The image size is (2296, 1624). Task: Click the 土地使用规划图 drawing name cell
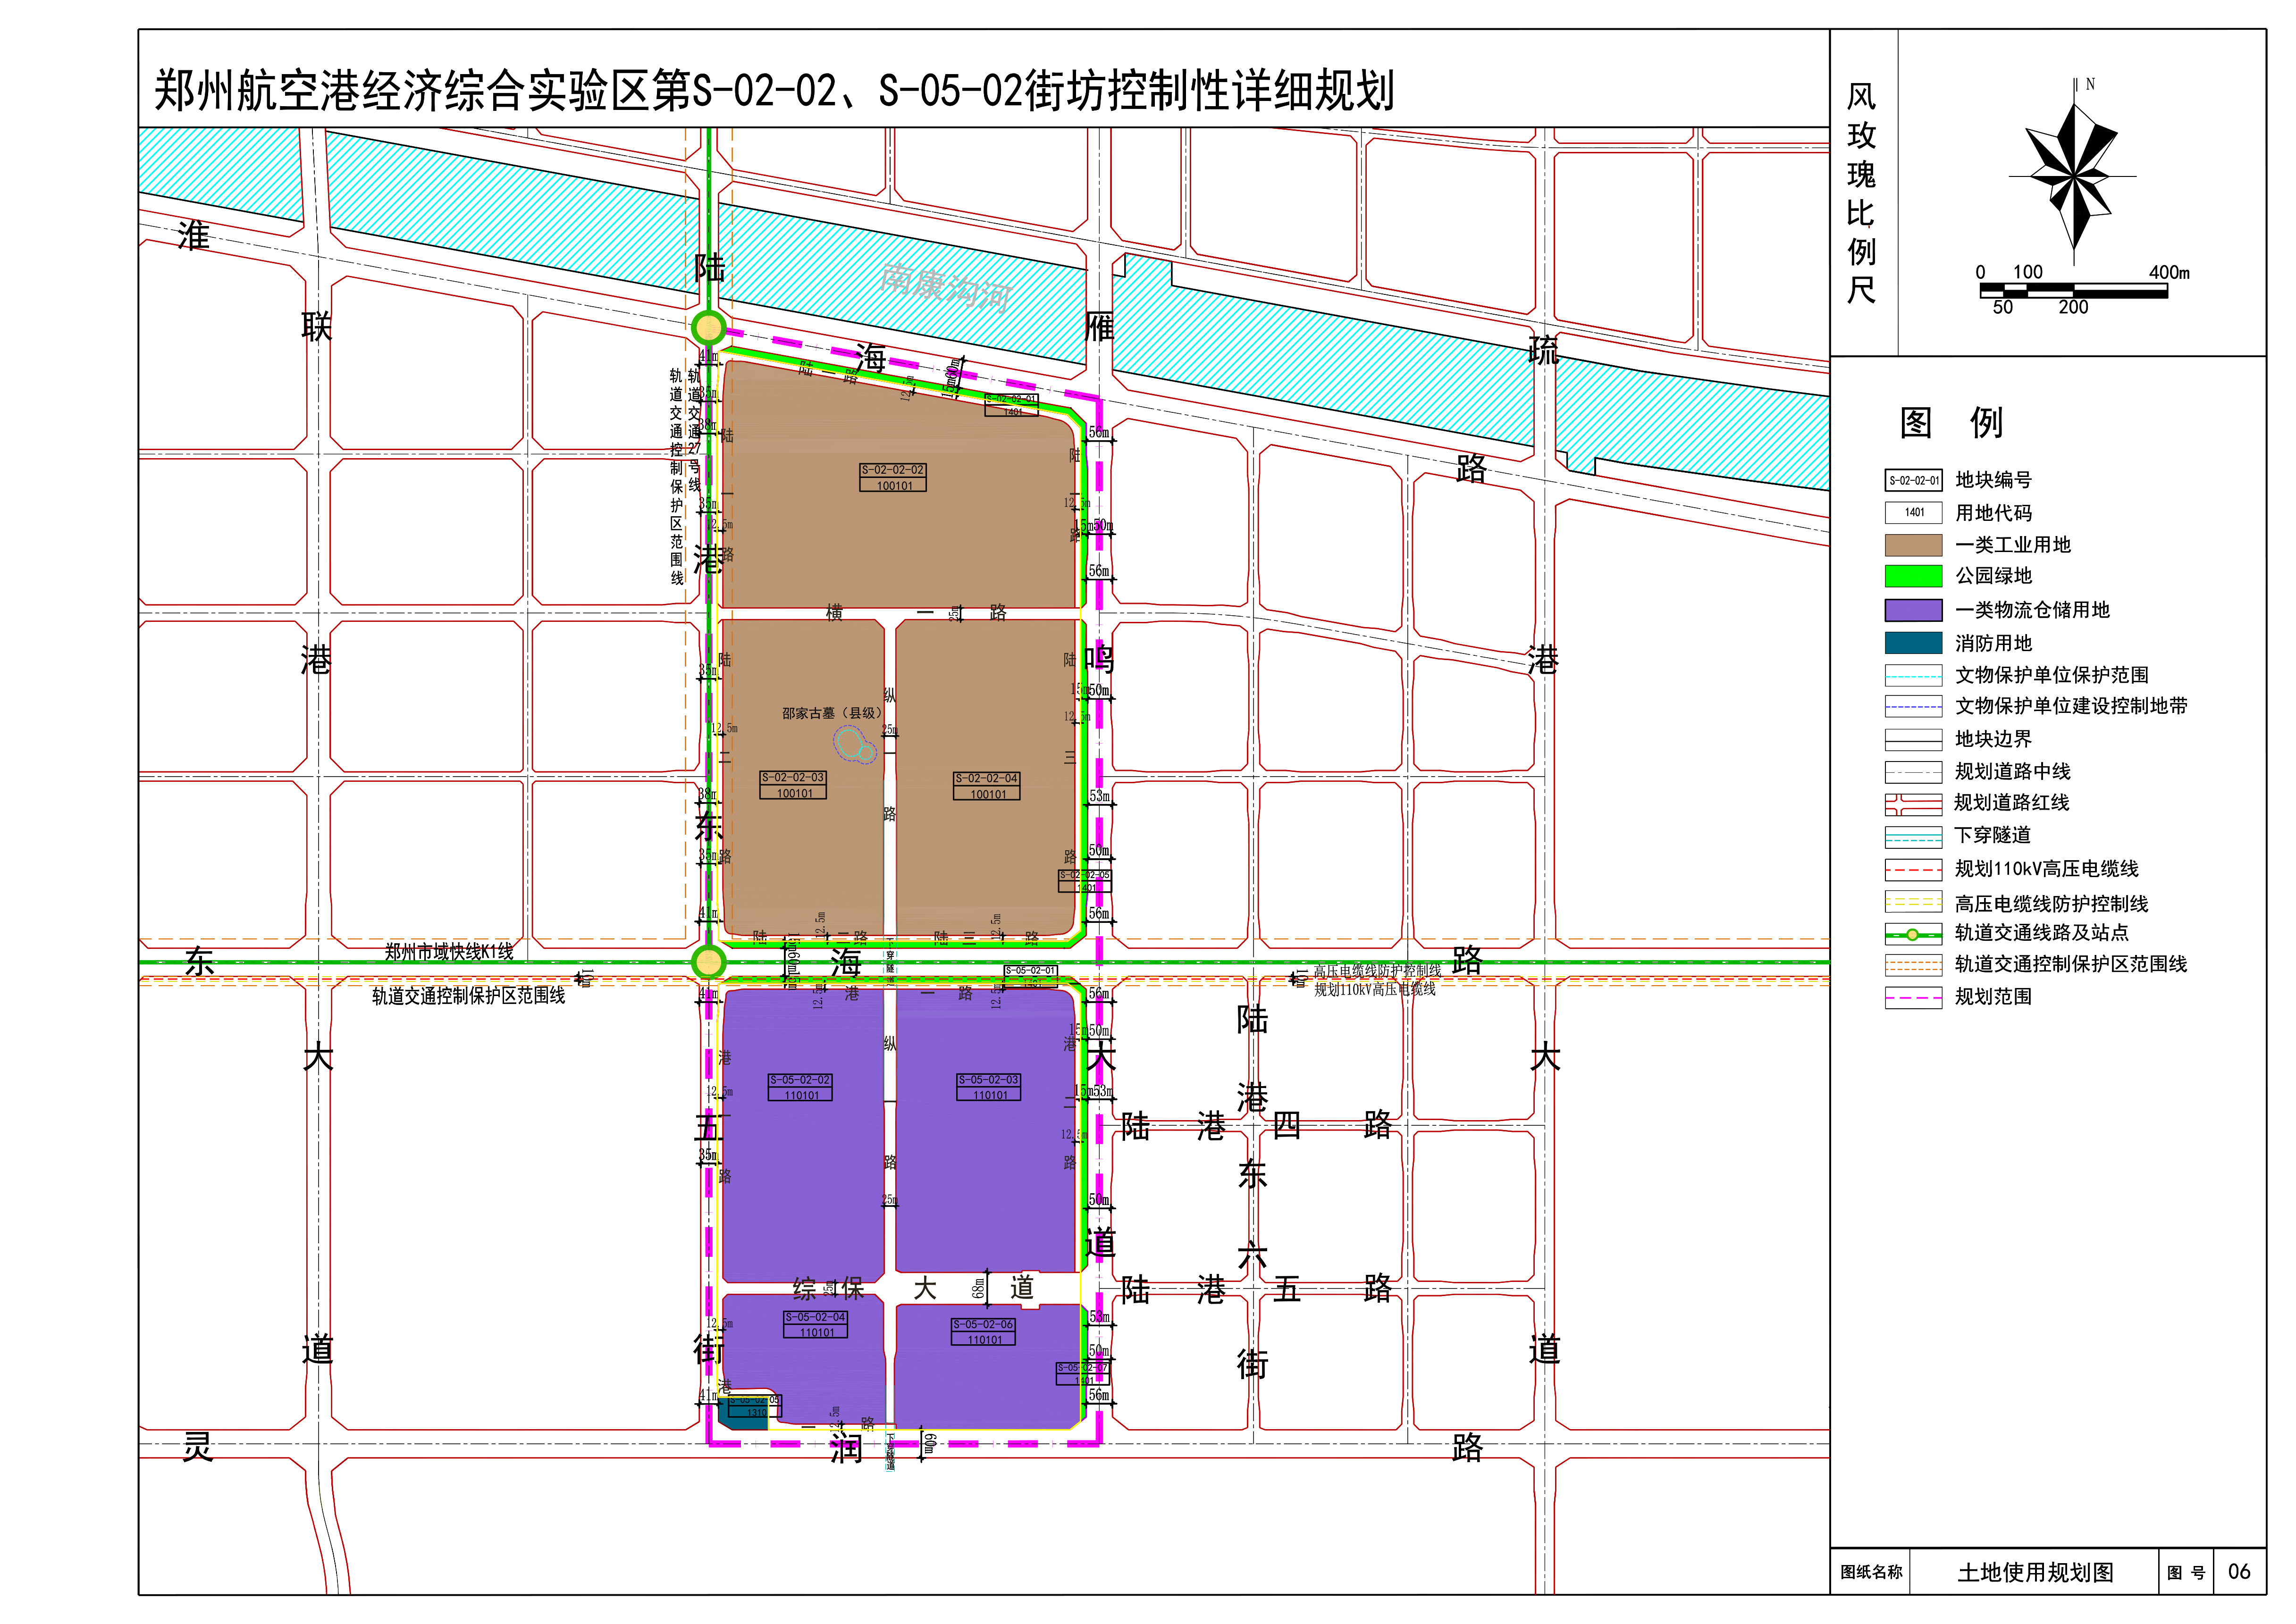[x=2035, y=1572]
